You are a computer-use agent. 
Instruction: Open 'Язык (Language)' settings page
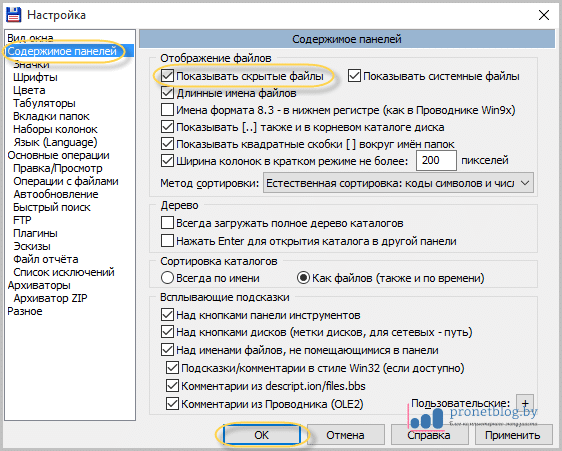pos(55,142)
